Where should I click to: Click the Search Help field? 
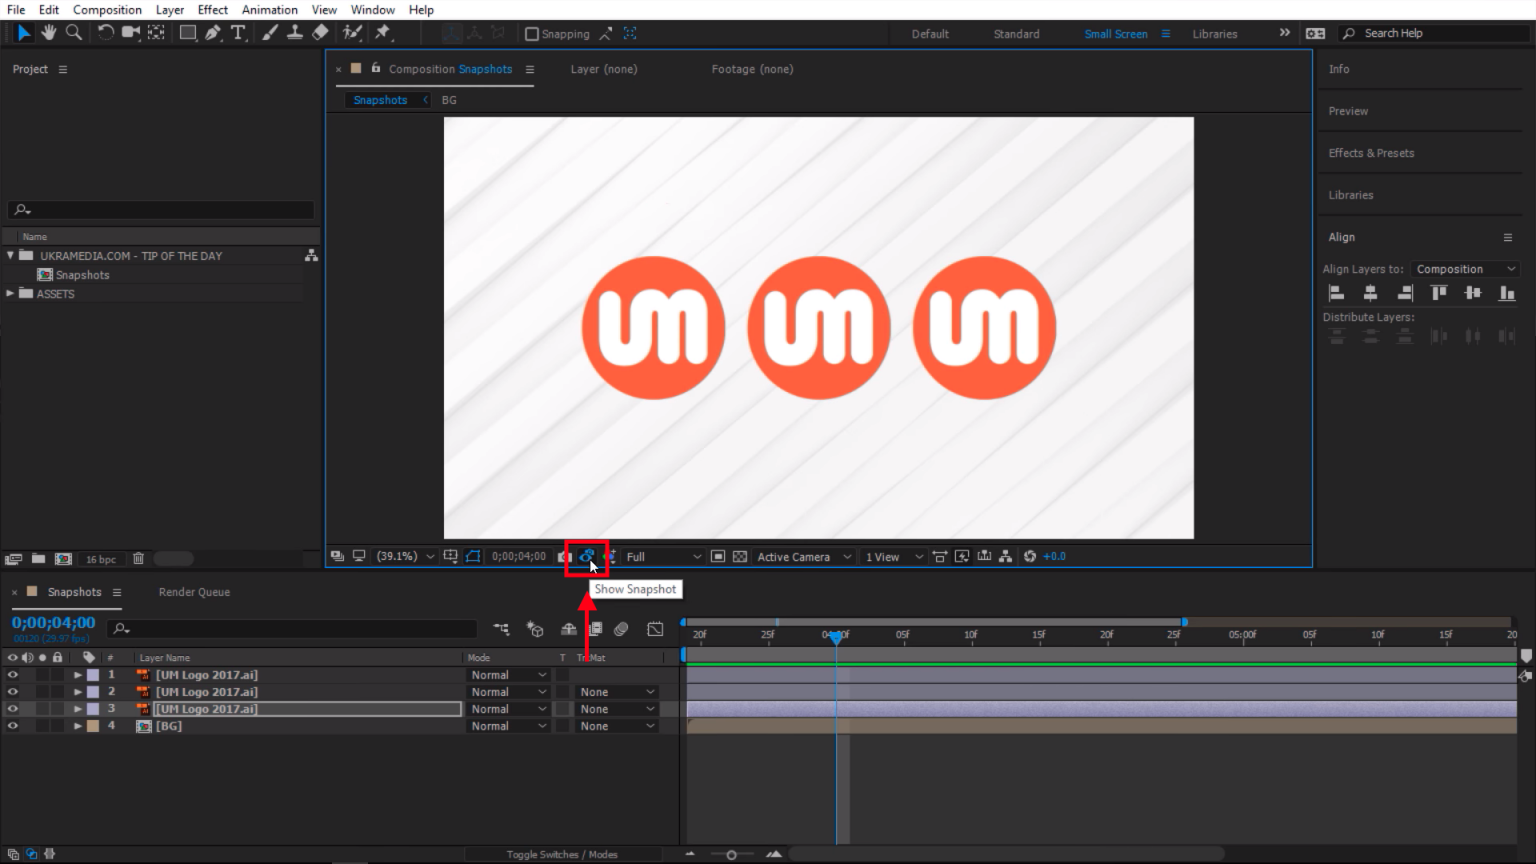tap(1435, 34)
